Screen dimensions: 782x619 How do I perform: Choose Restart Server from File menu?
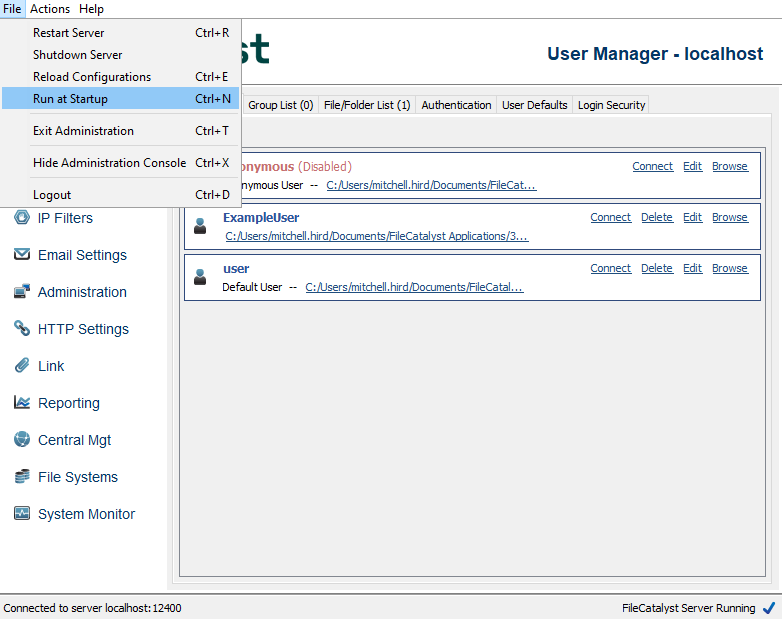(x=121, y=33)
